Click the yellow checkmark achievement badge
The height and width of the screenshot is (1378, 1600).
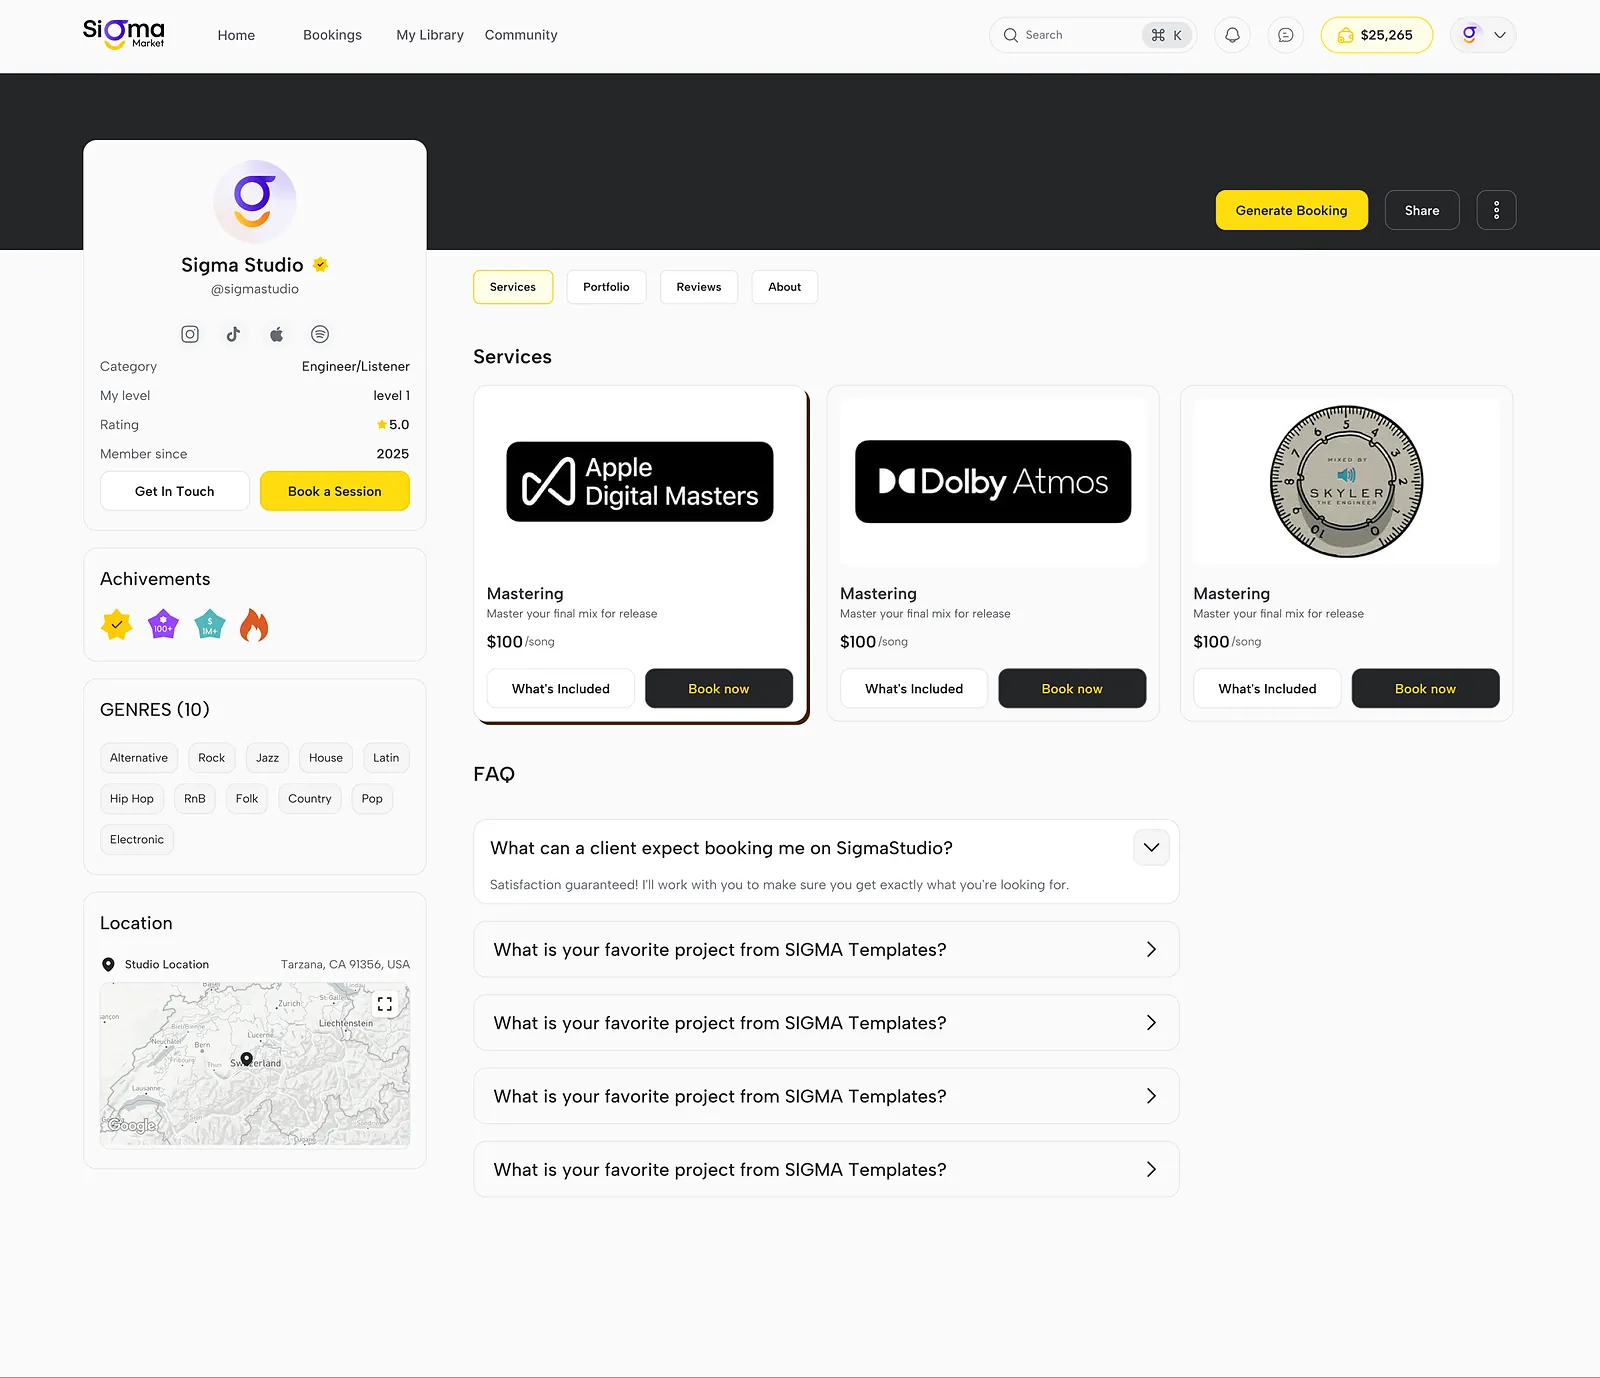pyautogui.click(x=117, y=625)
